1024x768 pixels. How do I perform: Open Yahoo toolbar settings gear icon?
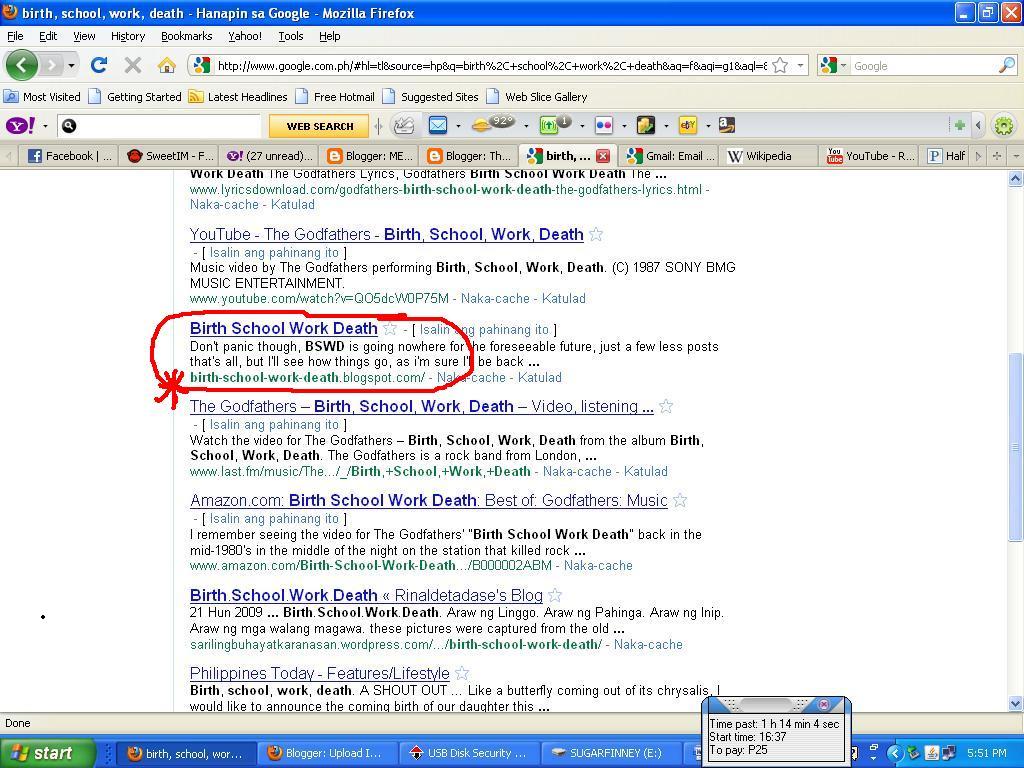tap(1004, 125)
